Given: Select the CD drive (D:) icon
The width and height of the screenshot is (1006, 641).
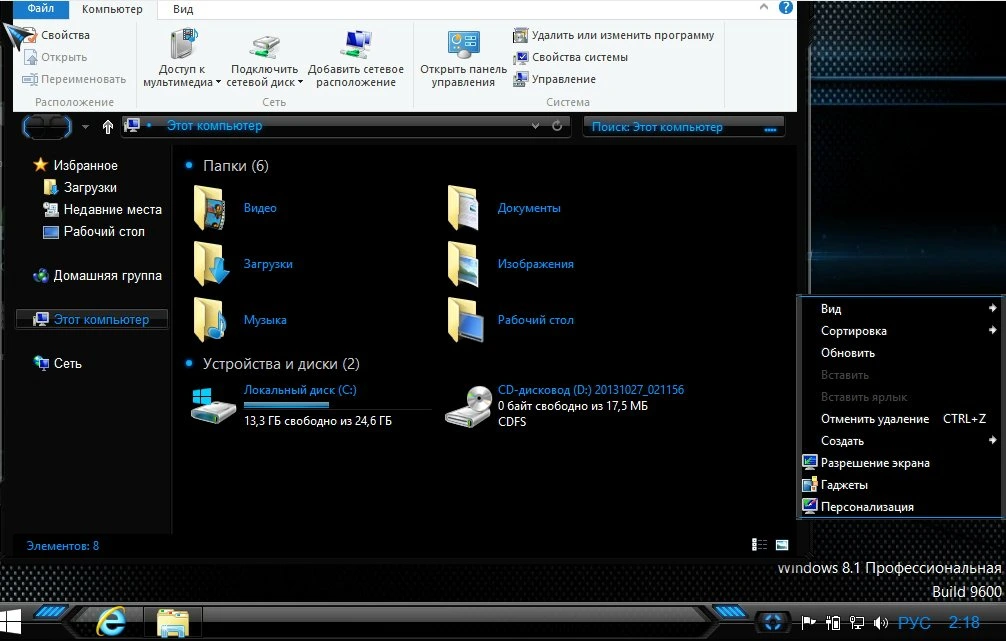Looking at the screenshot, I should point(468,406).
